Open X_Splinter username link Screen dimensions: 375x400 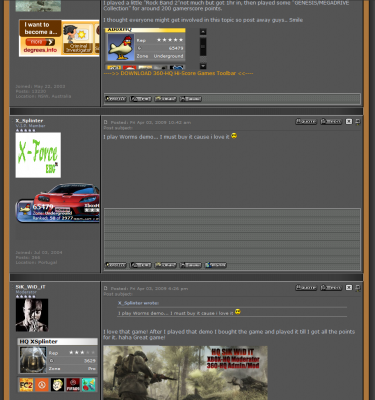pos(29,120)
